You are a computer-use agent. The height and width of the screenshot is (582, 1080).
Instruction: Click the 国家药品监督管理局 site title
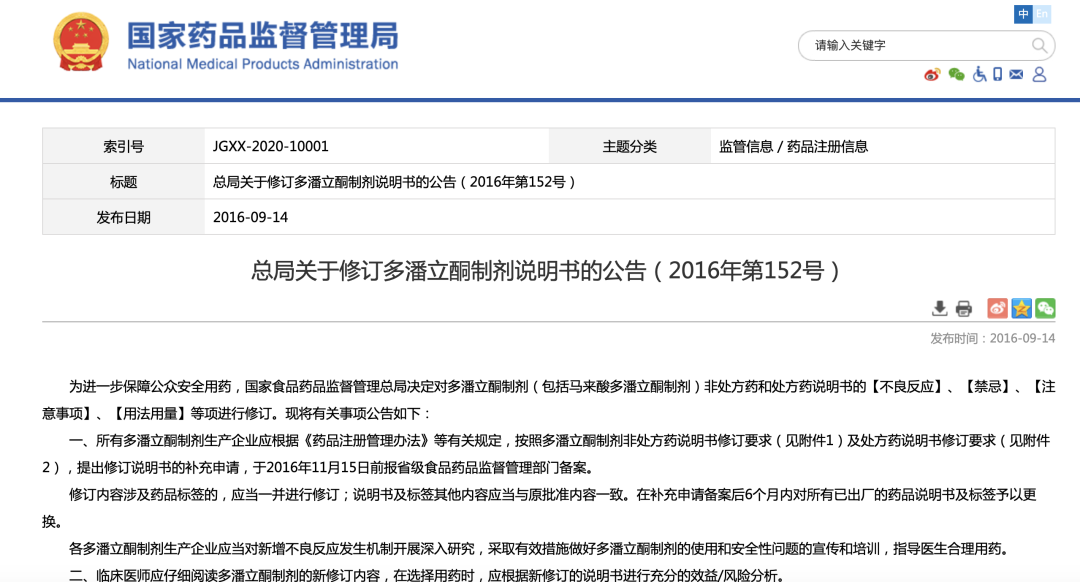262,35
